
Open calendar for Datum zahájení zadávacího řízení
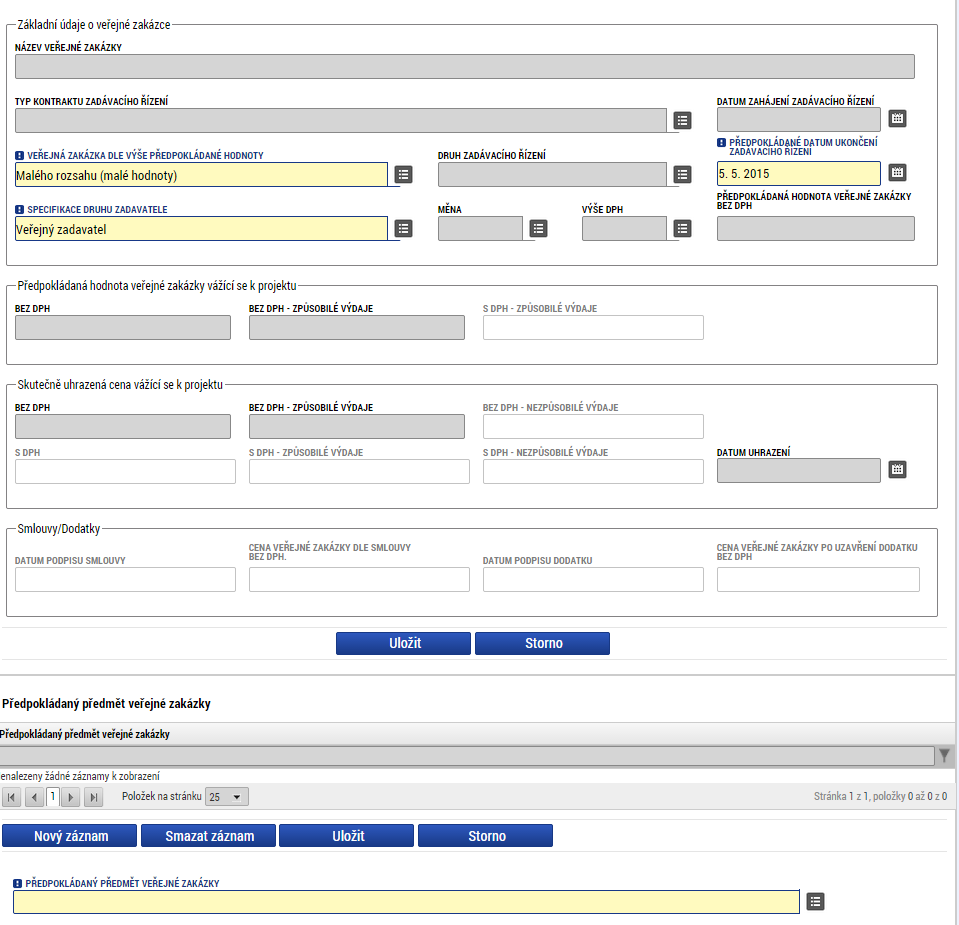click(x=897, y=119)
